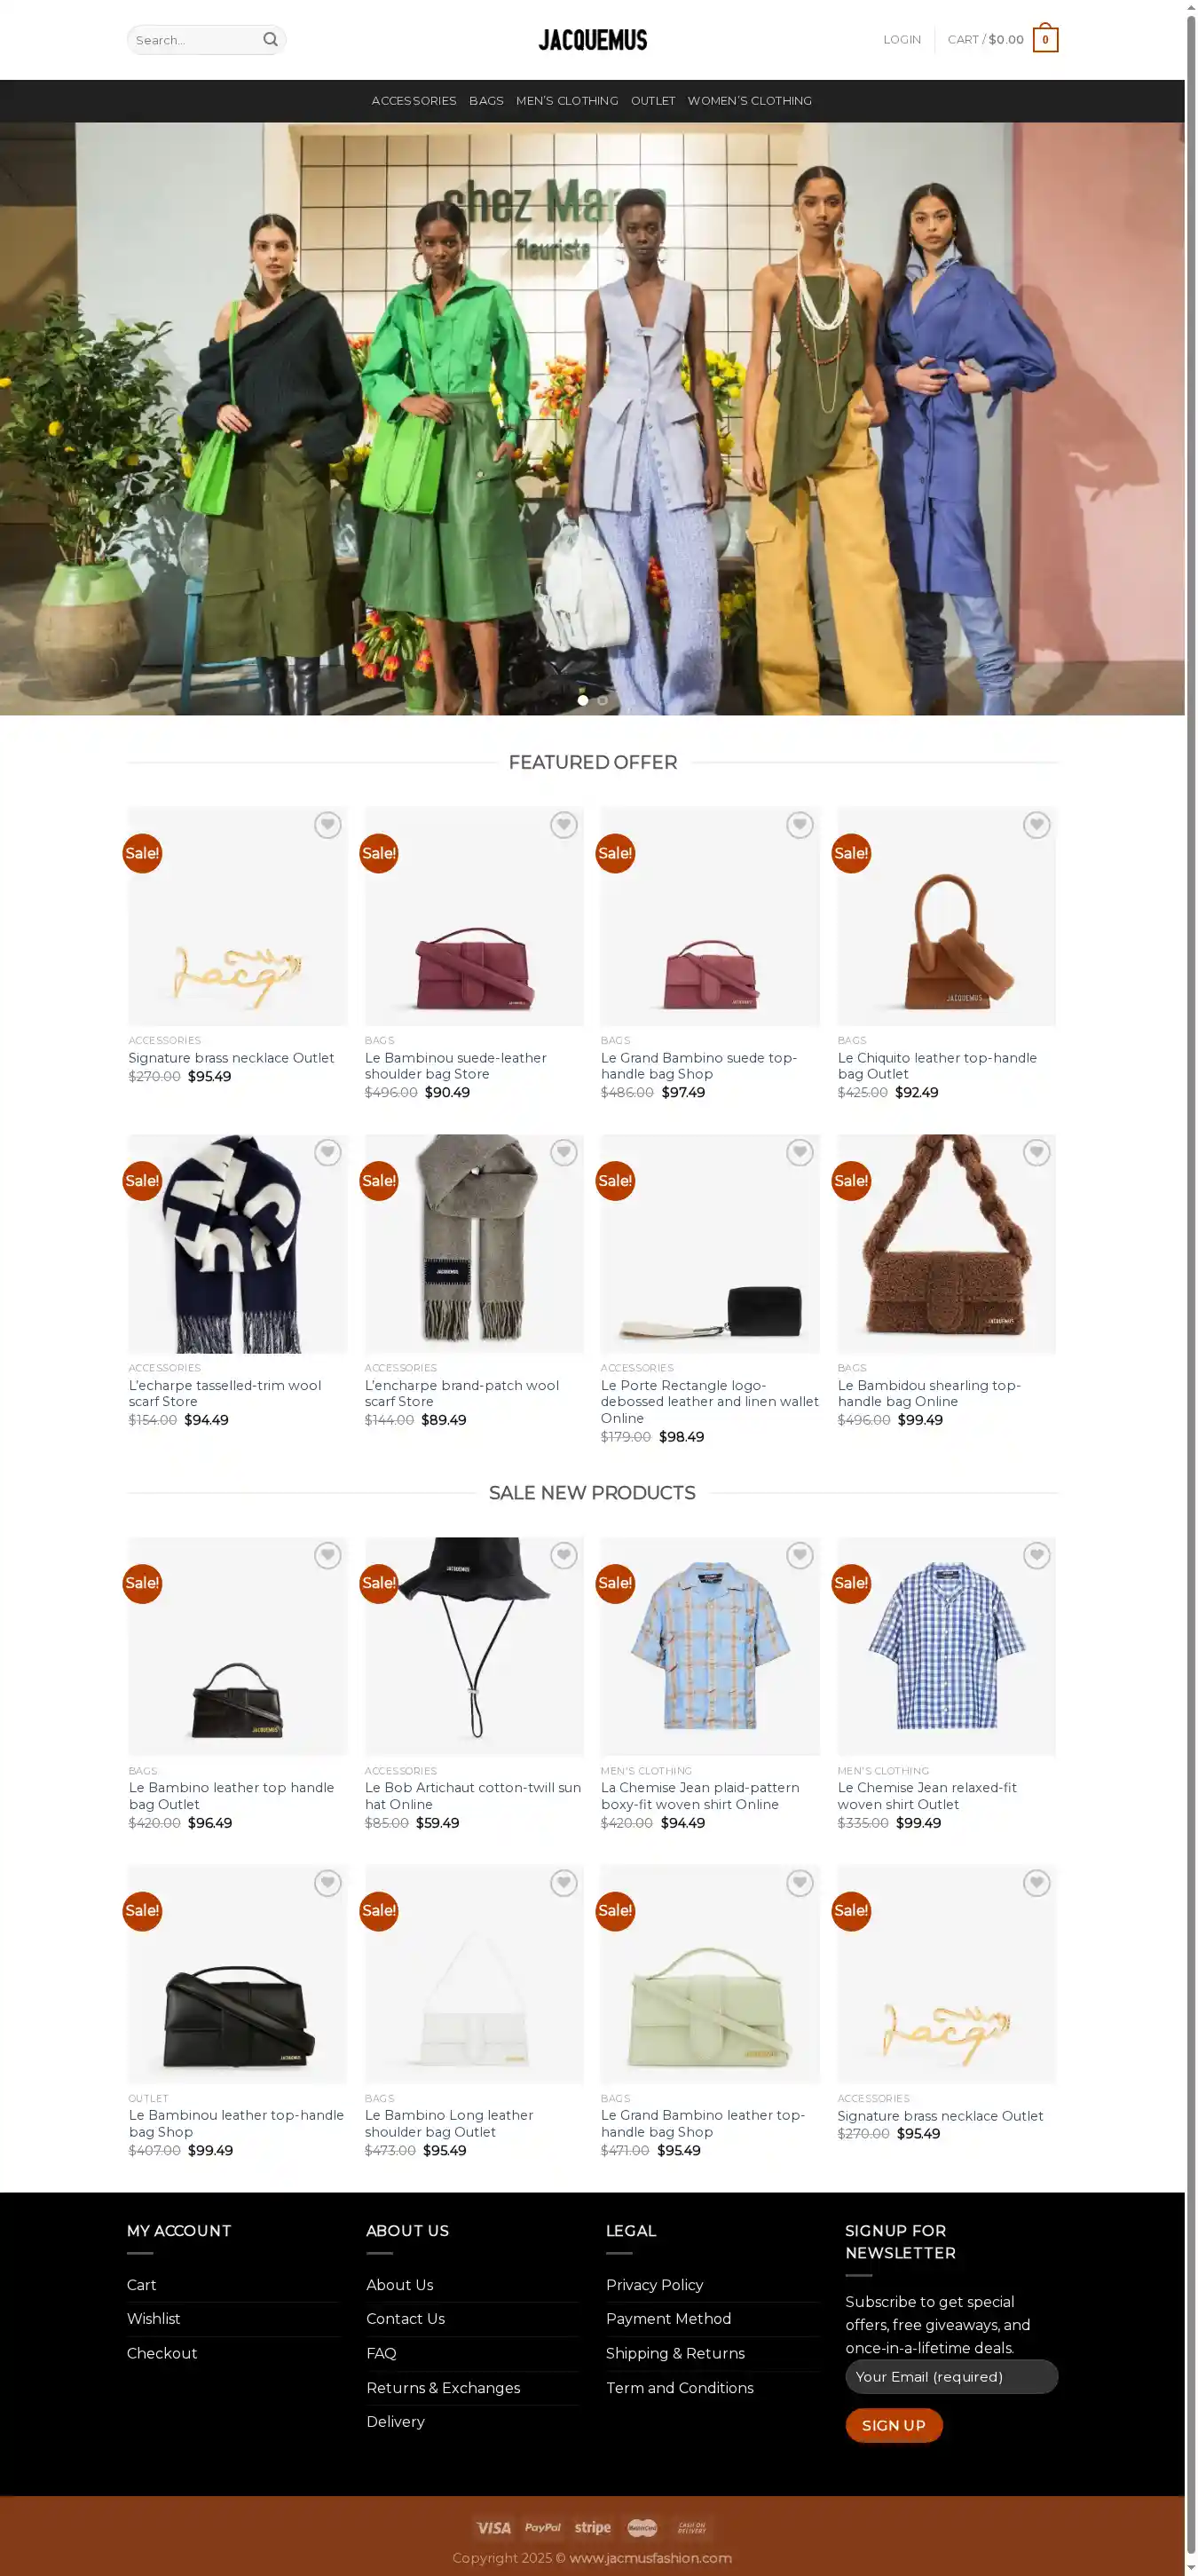Image resolution: width=1198 pixels, height=2576 pixels.
Task: Heart the Le Bambidou shearling bag
Action: click(1036, 1153)
